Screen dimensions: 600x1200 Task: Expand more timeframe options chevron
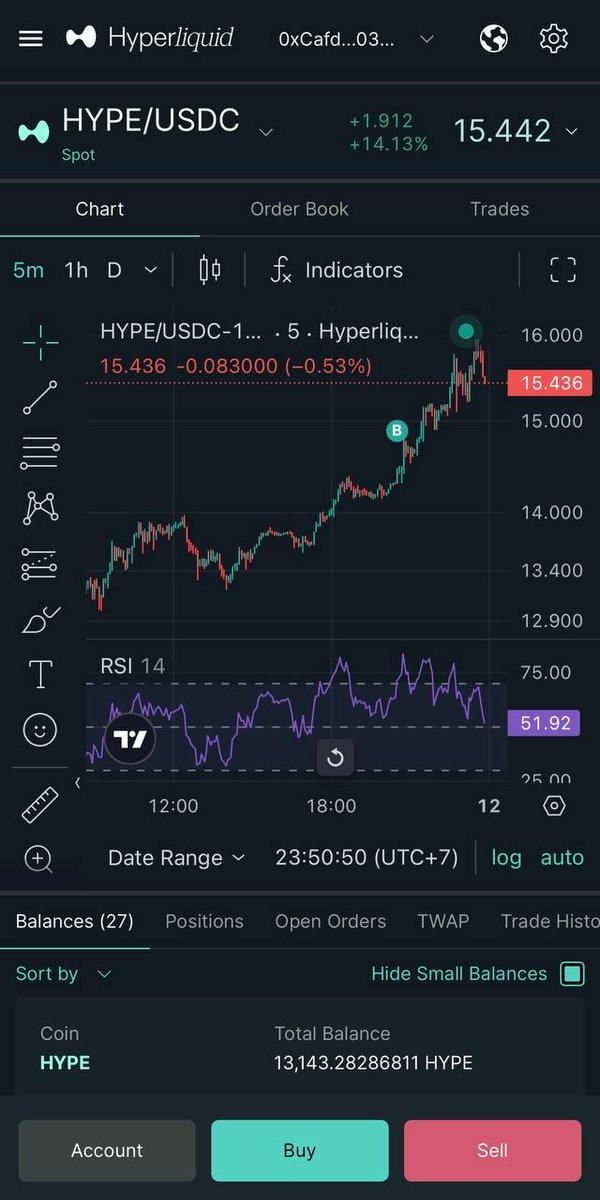(150, 270)
